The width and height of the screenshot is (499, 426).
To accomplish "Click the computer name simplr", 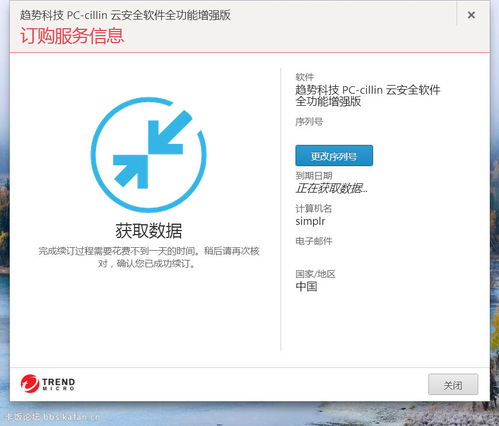I will [x=310, y=221].
